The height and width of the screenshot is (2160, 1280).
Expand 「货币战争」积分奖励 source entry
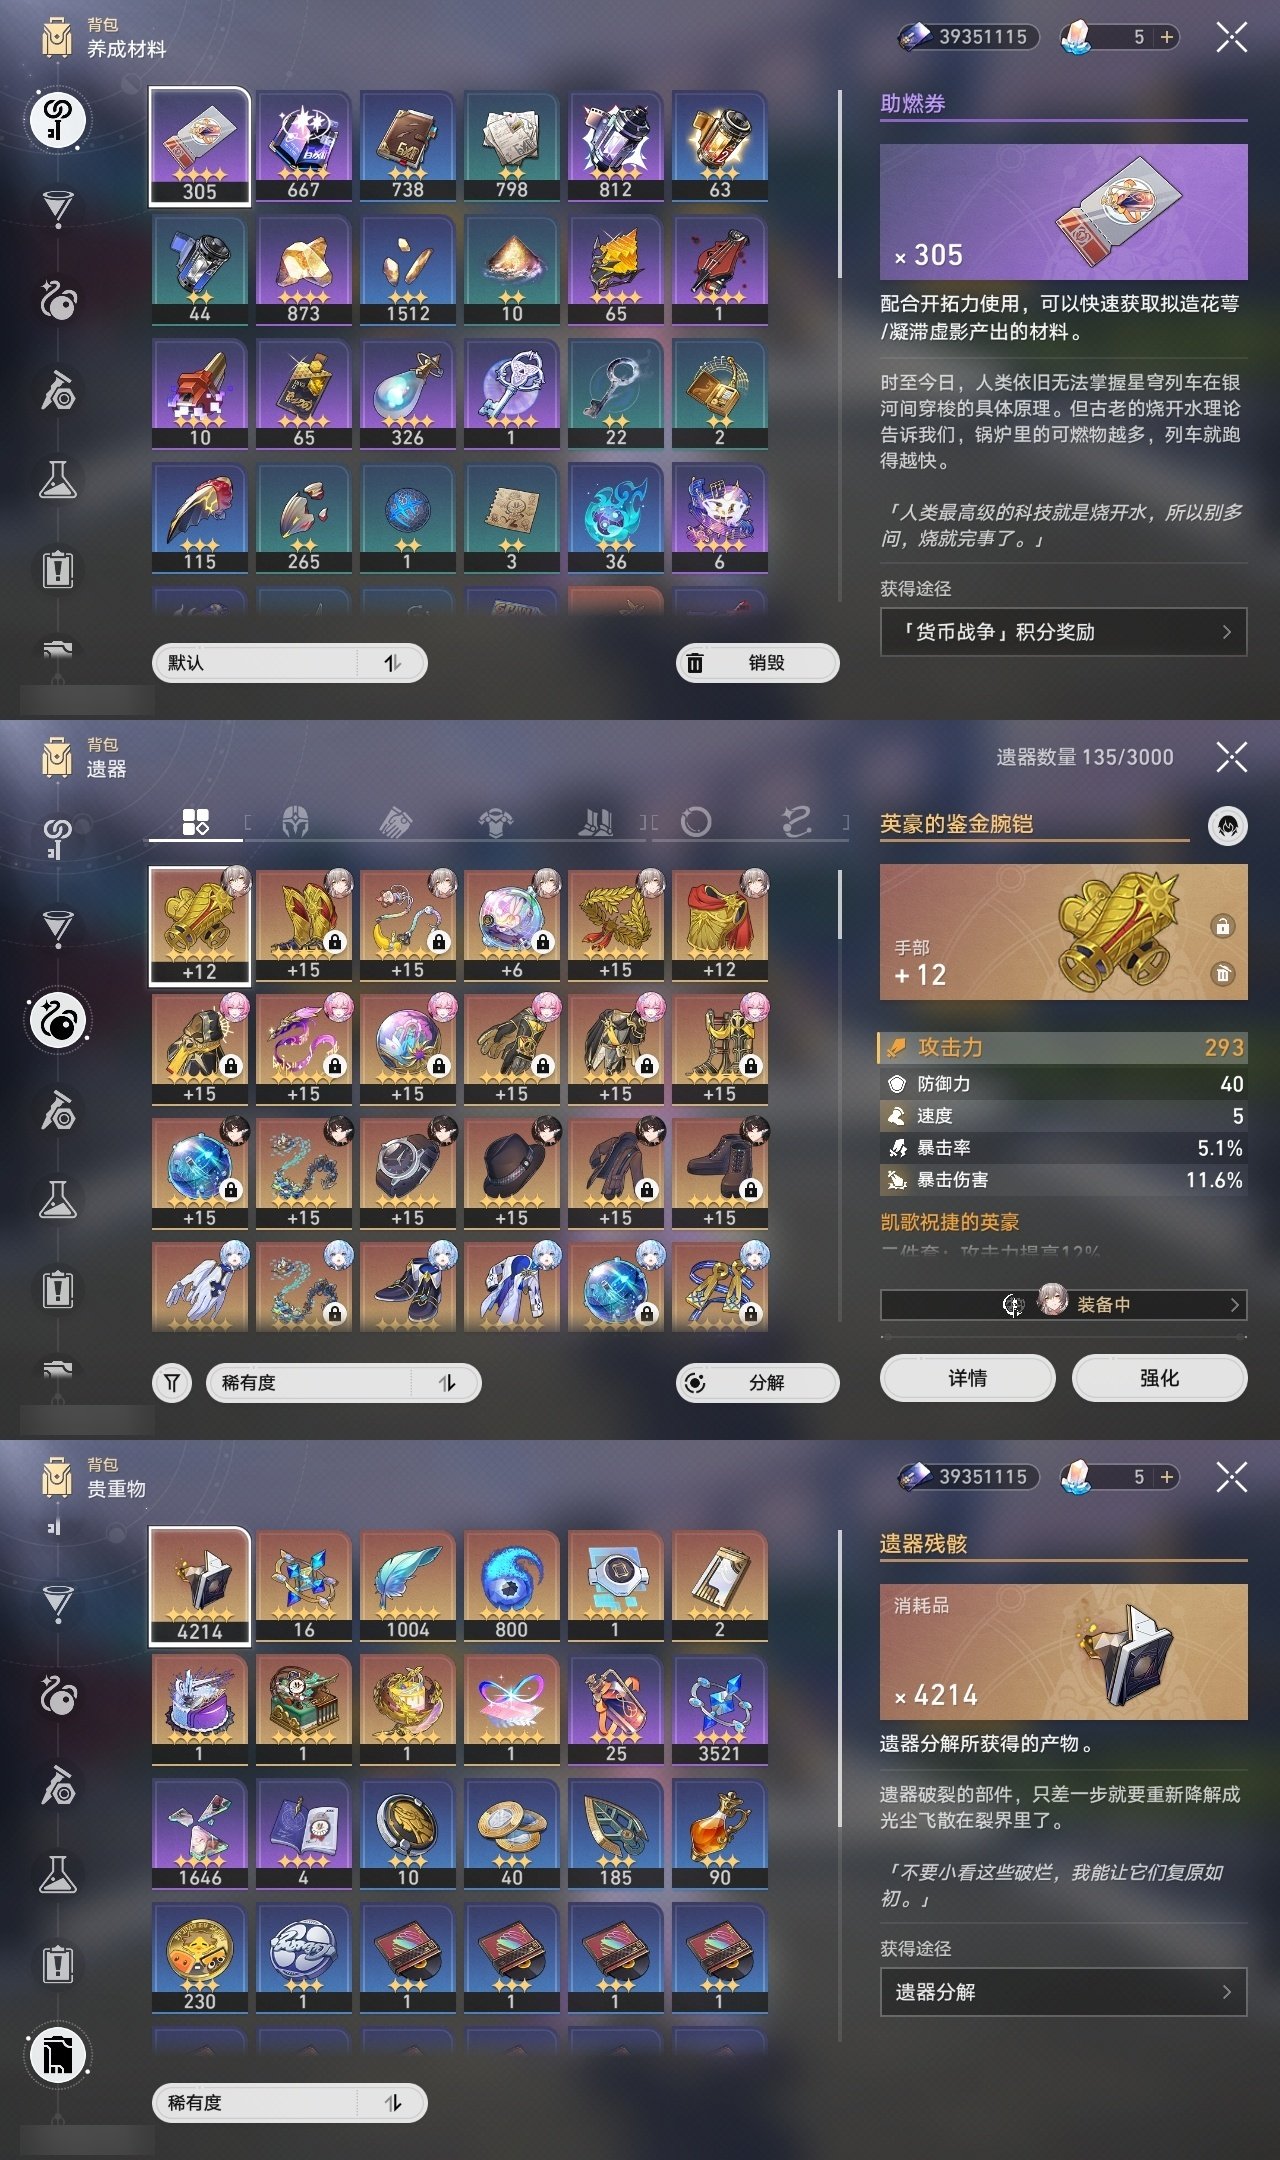1063,632
